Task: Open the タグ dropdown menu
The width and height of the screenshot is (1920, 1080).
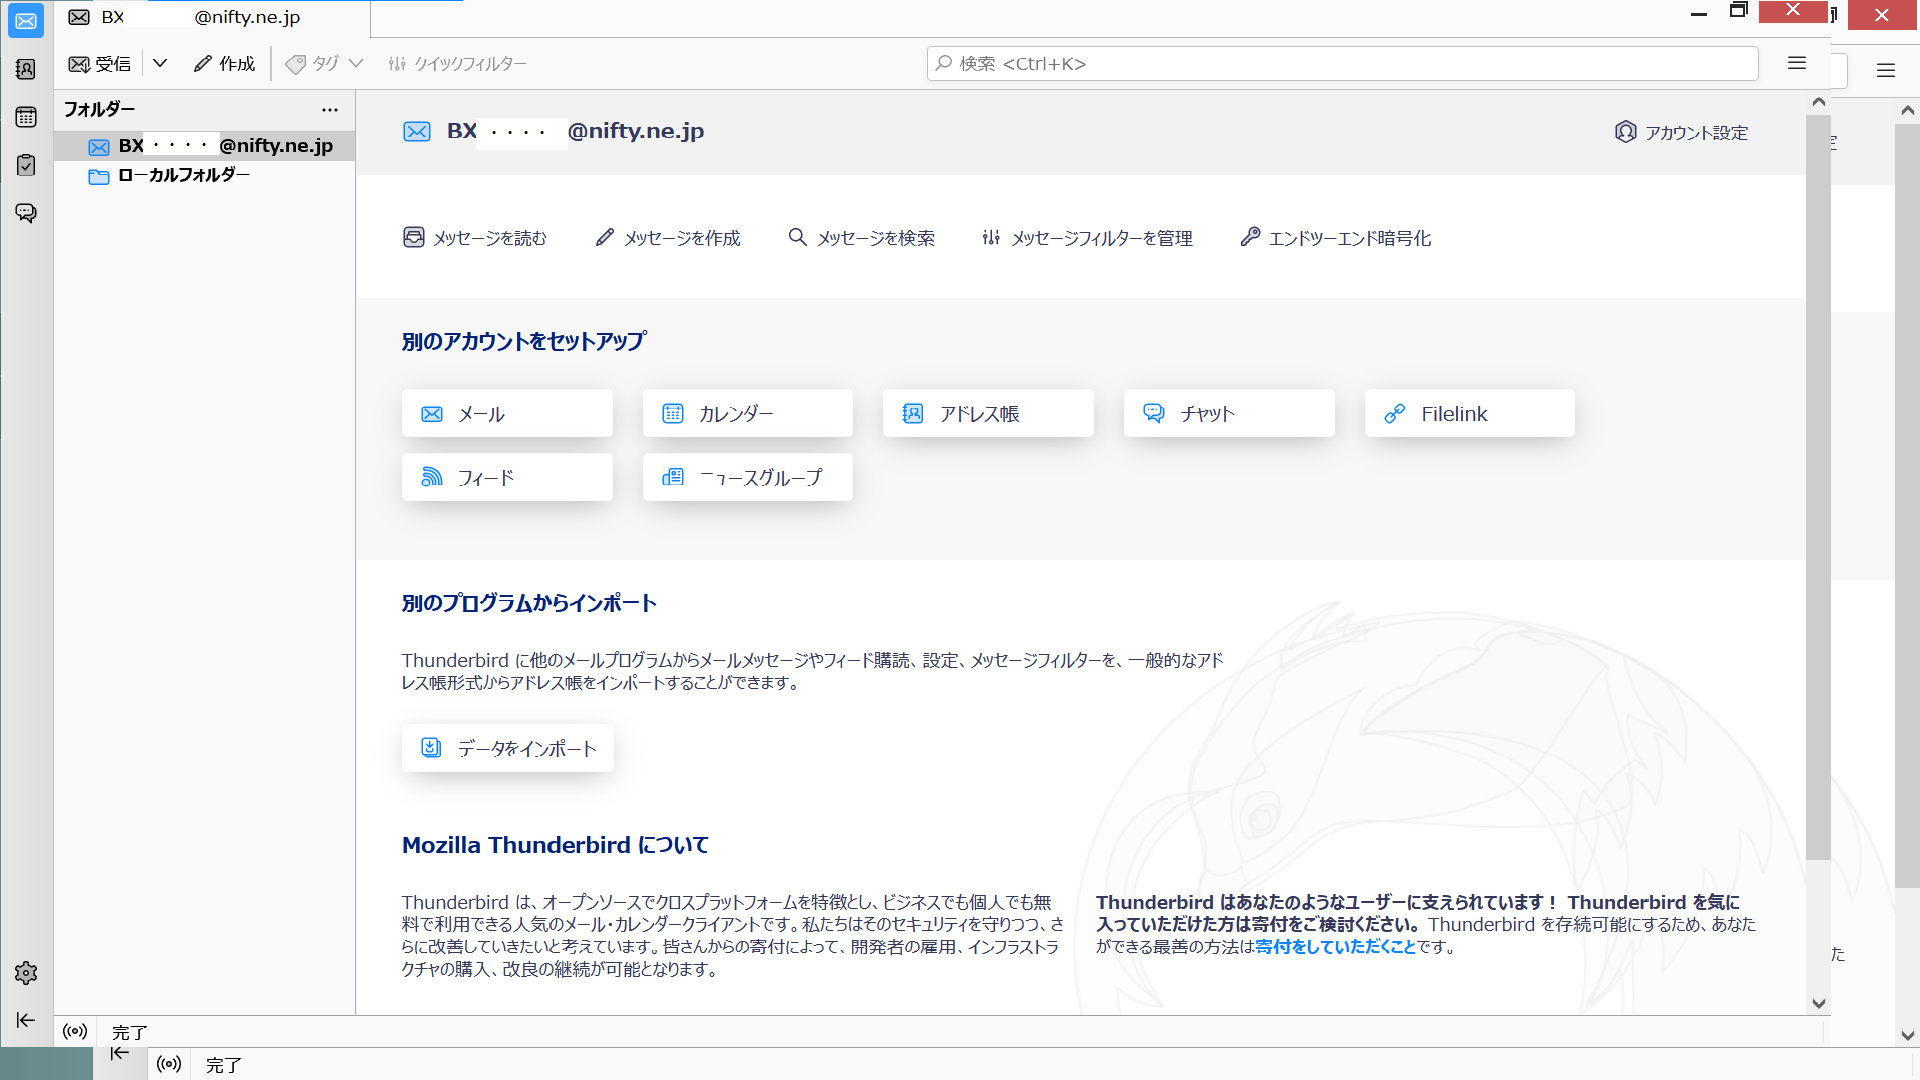Action: (325, 64)
